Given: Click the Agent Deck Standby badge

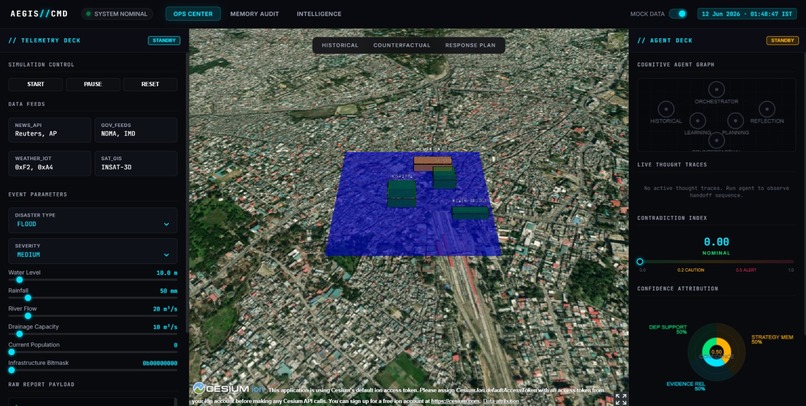Looking at the screenshot, I should pyautogui.click(x=782, y=40).
